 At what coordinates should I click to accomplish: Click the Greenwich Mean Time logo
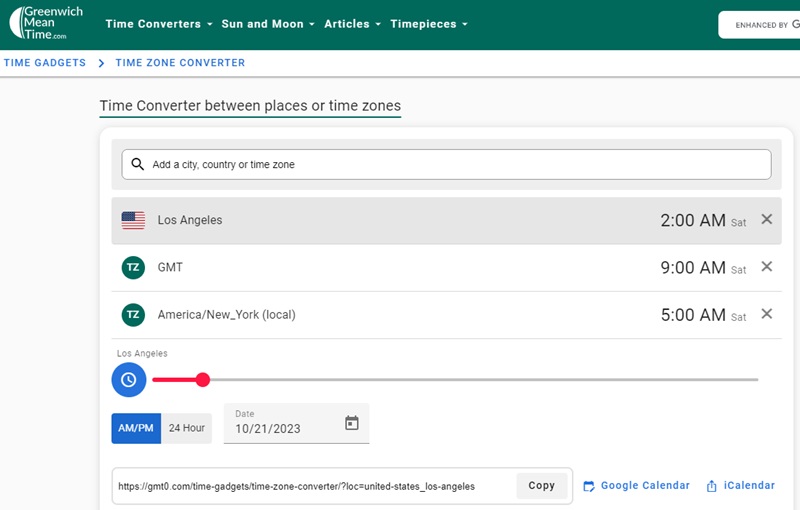(x=46, y=23)
